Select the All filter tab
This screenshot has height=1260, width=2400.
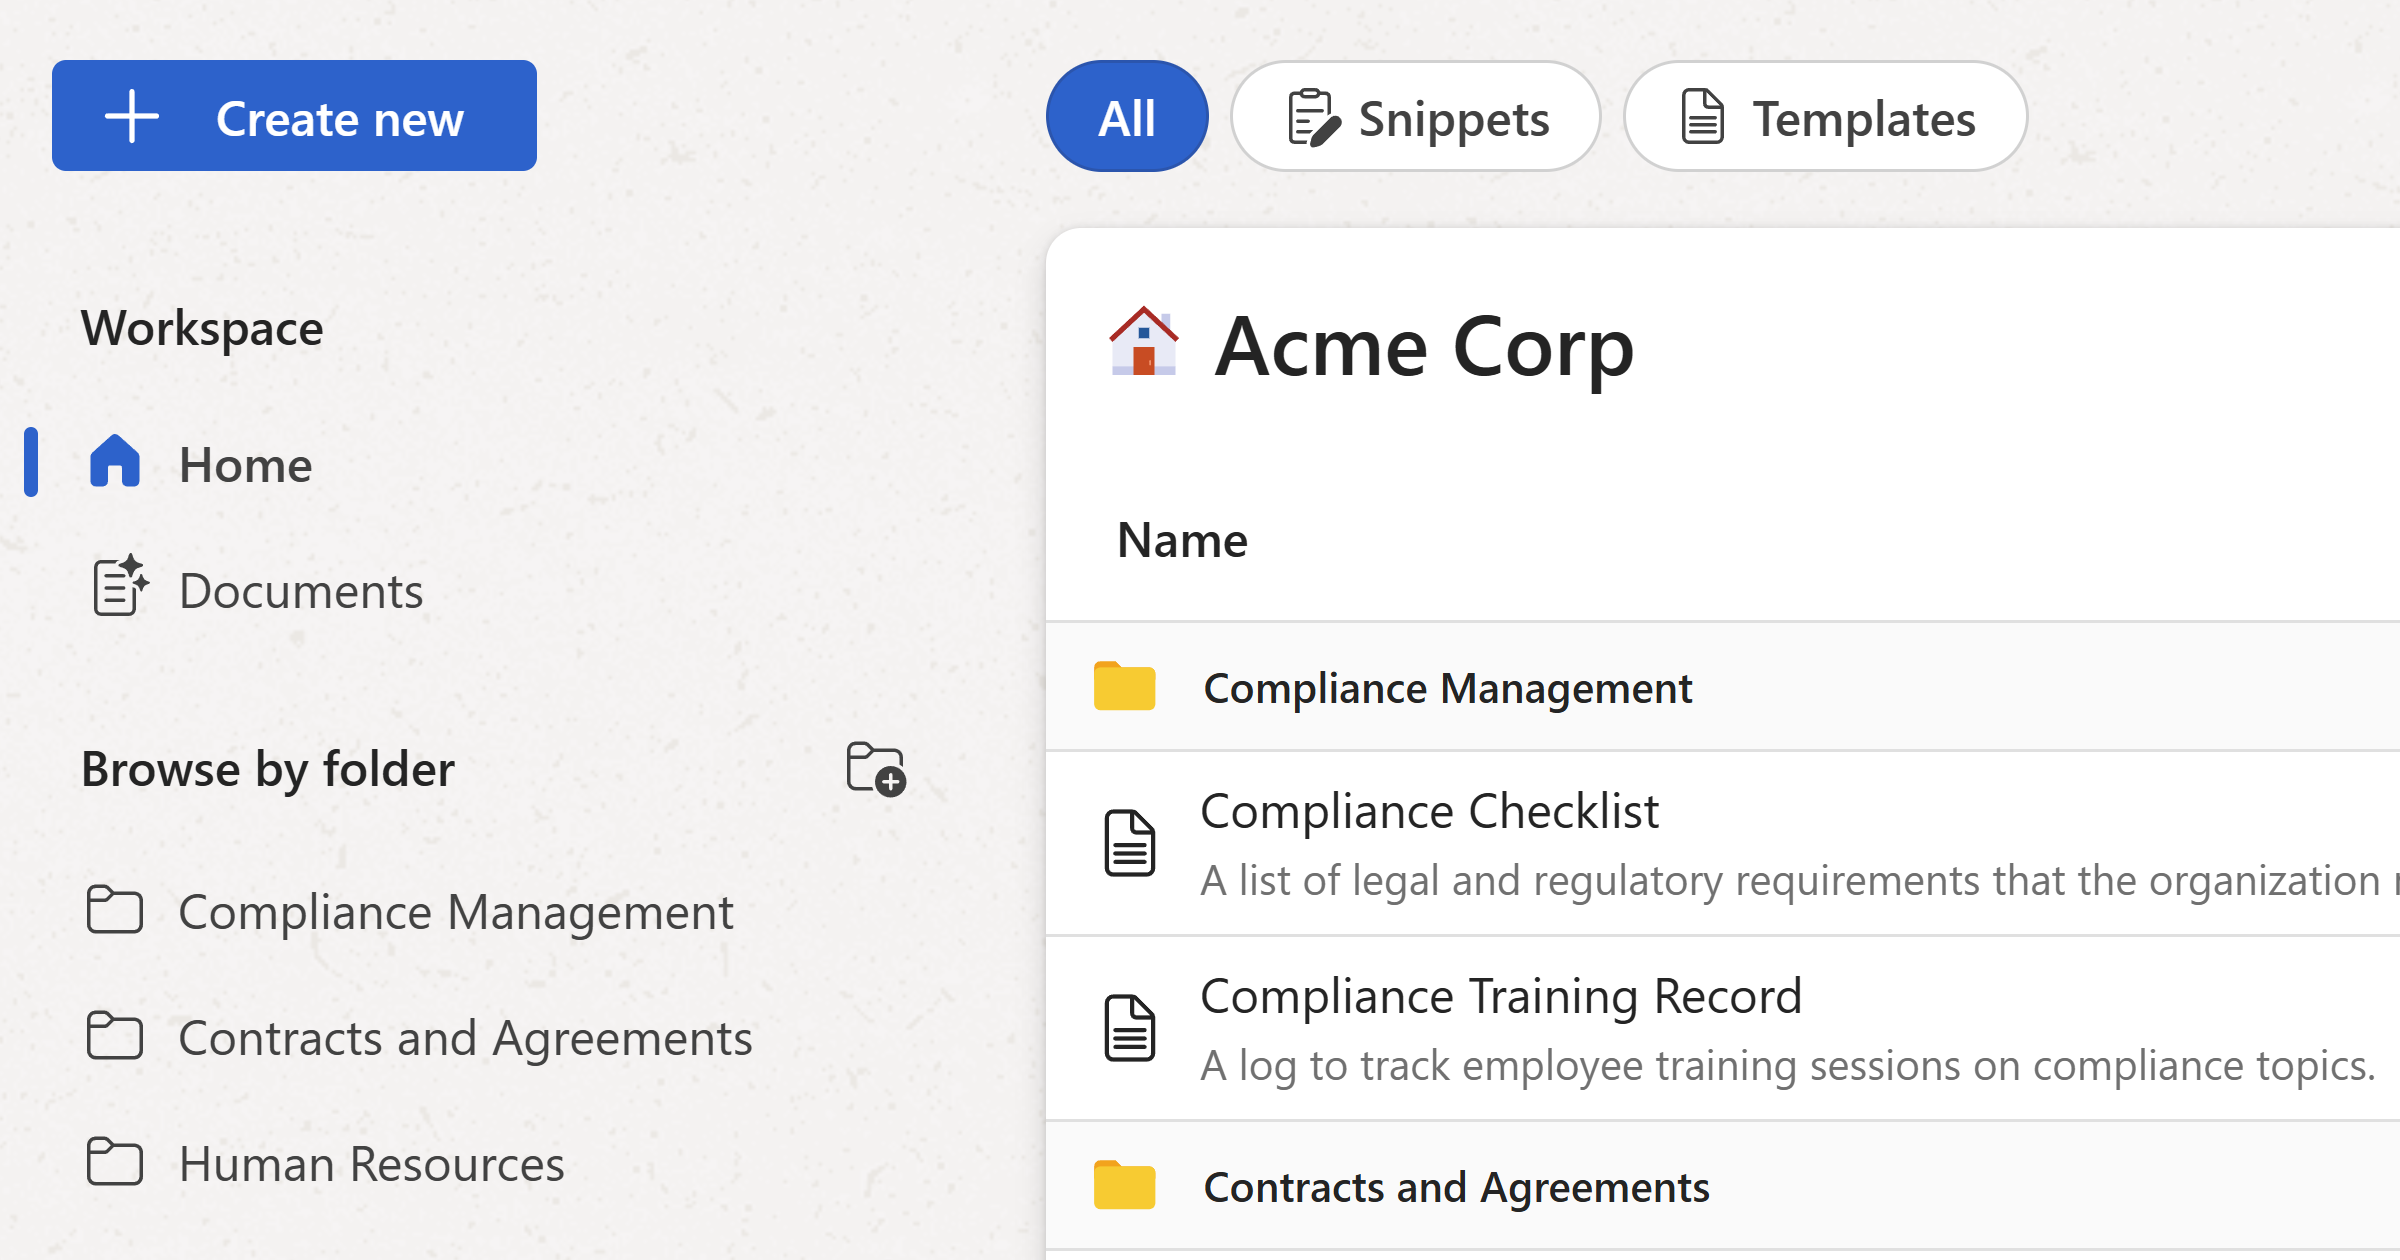click(x=1127, y=117)
